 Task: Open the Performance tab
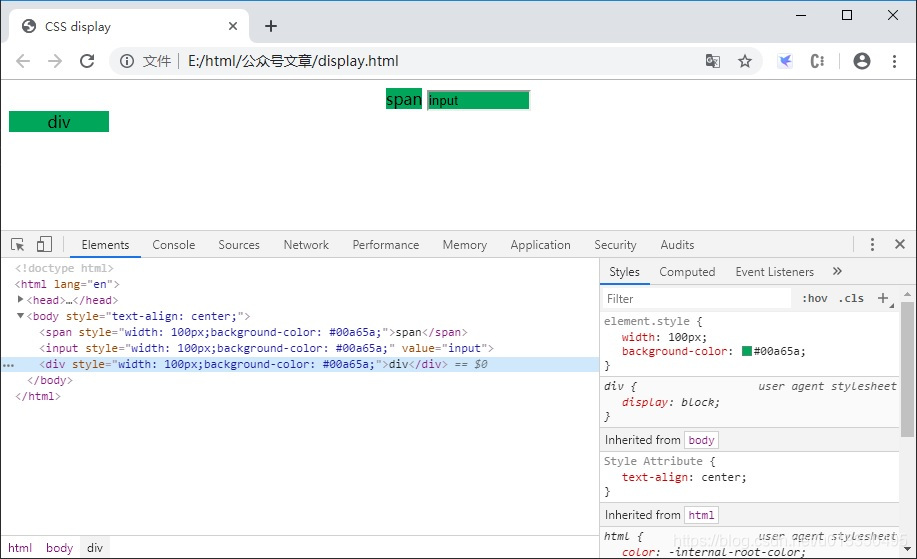385,244
